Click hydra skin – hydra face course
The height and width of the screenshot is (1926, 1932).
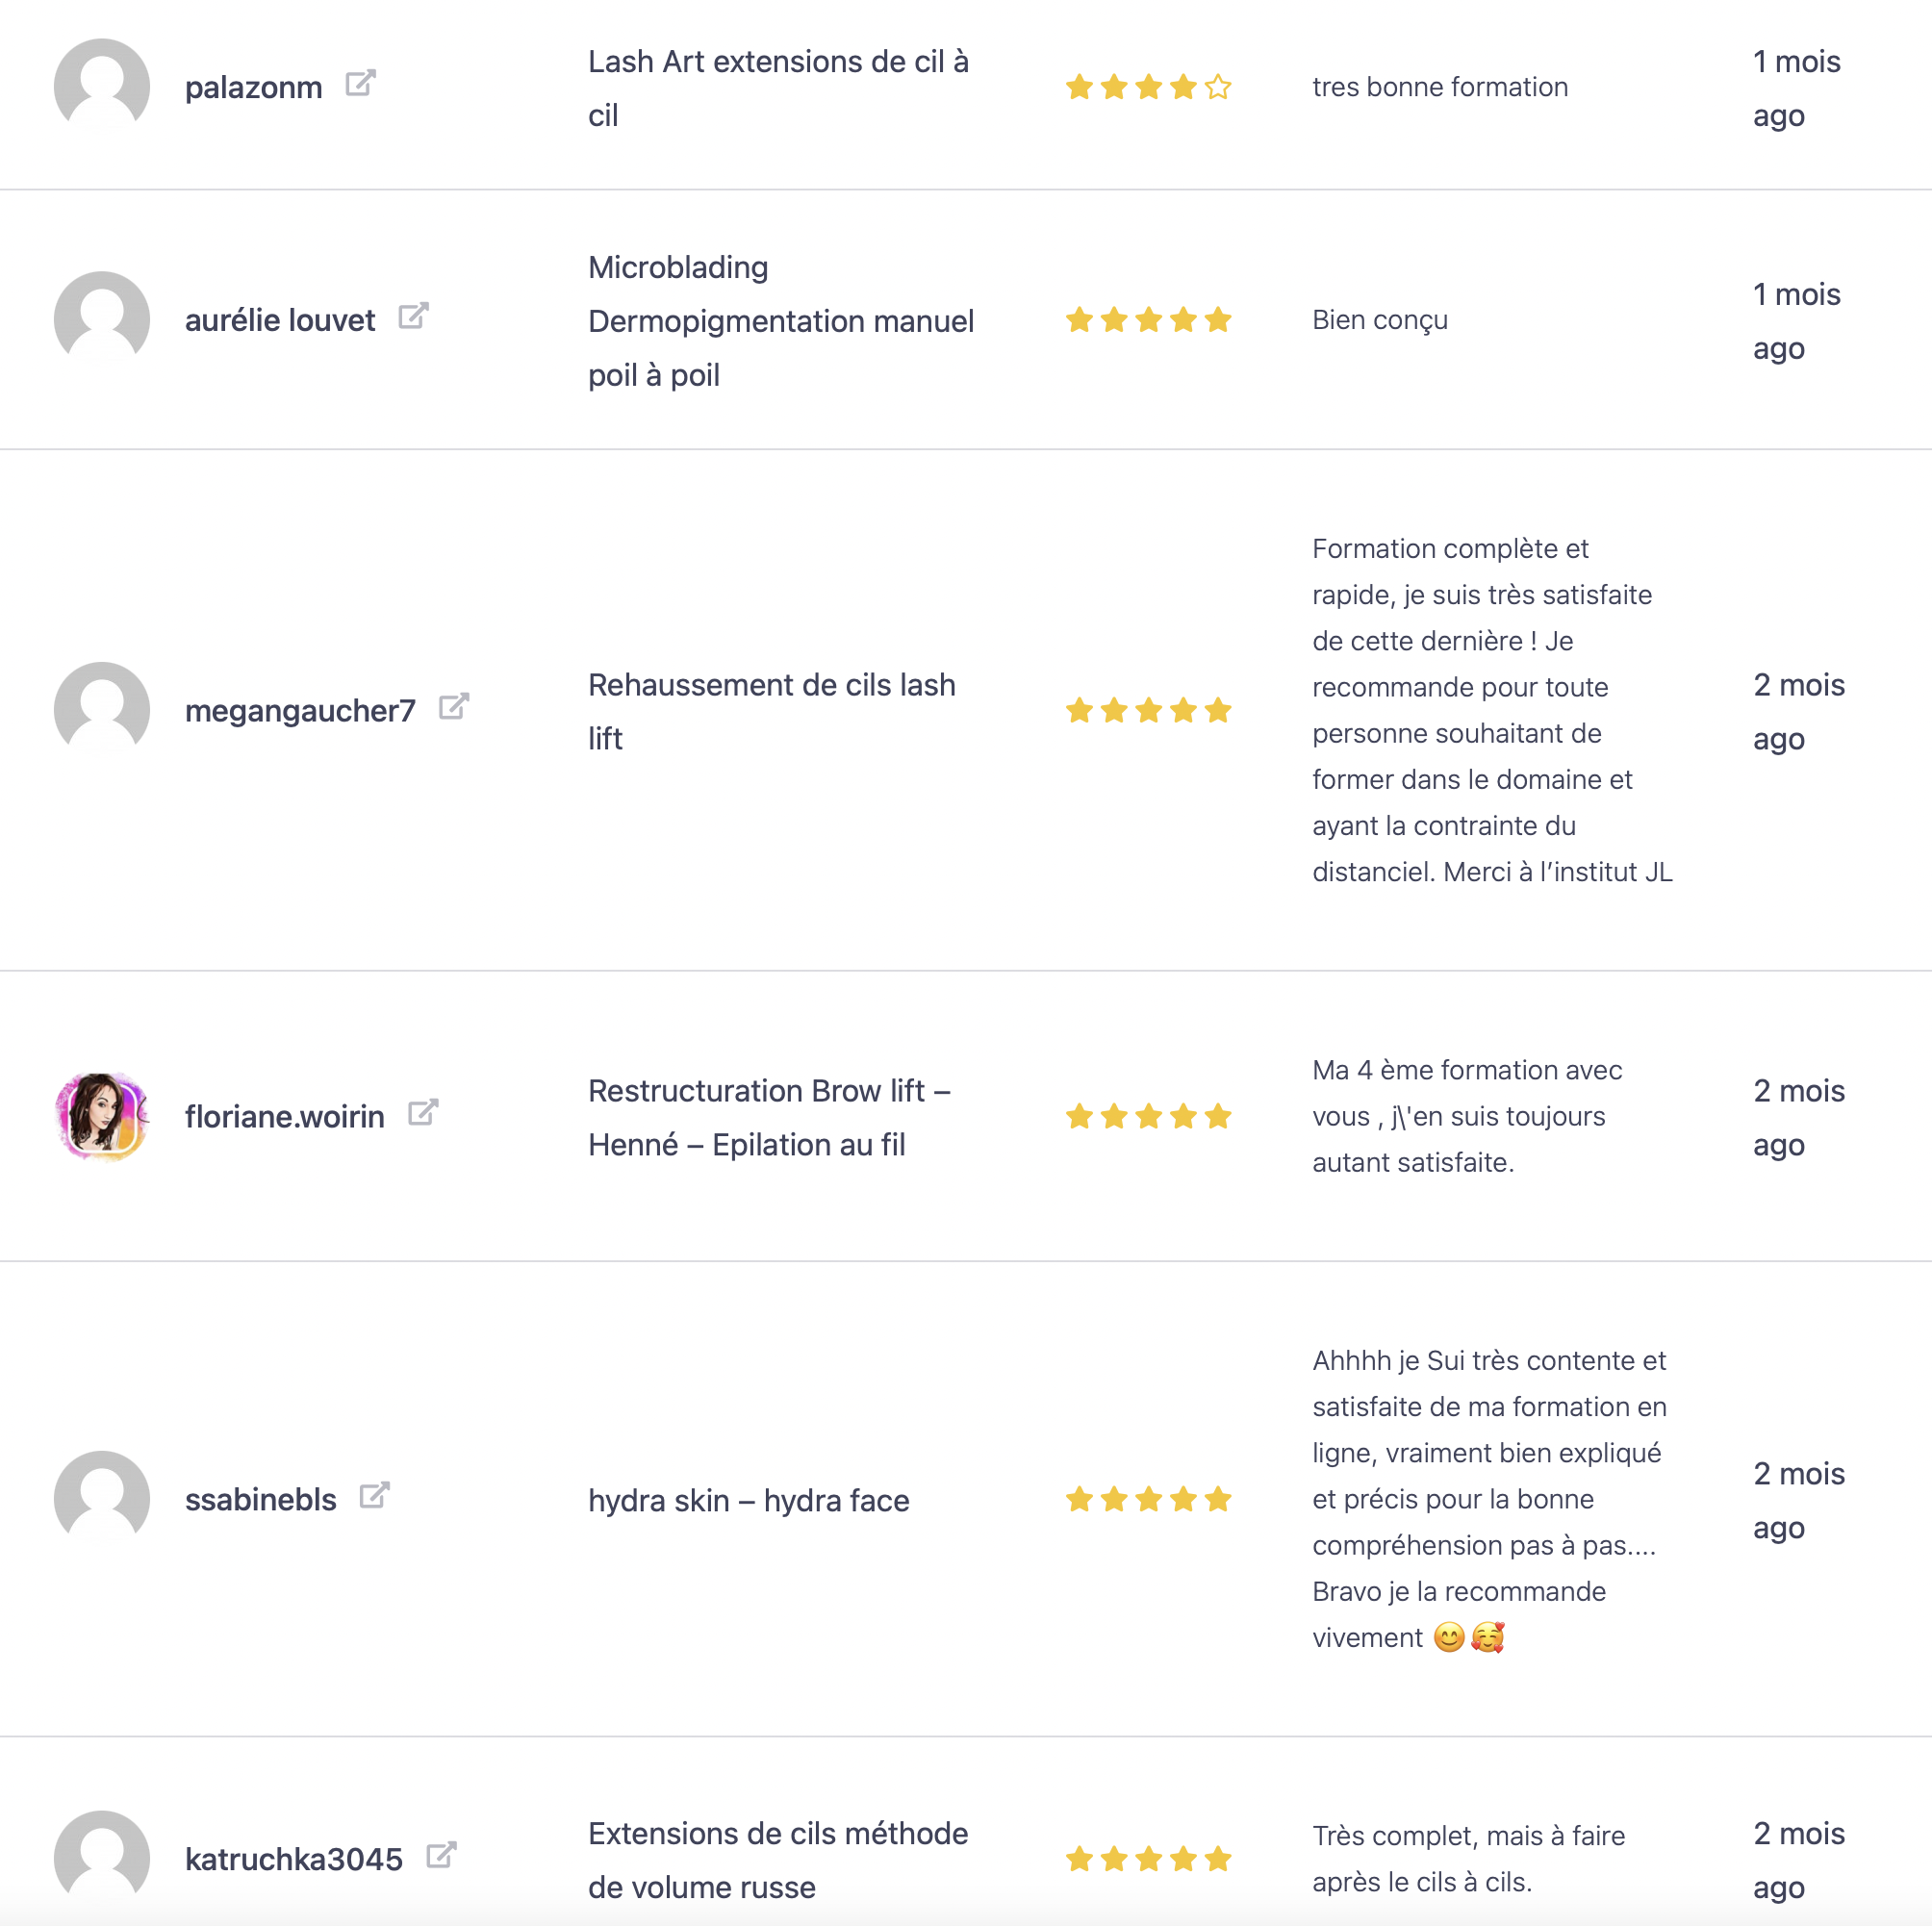(x=748, y=1500)
